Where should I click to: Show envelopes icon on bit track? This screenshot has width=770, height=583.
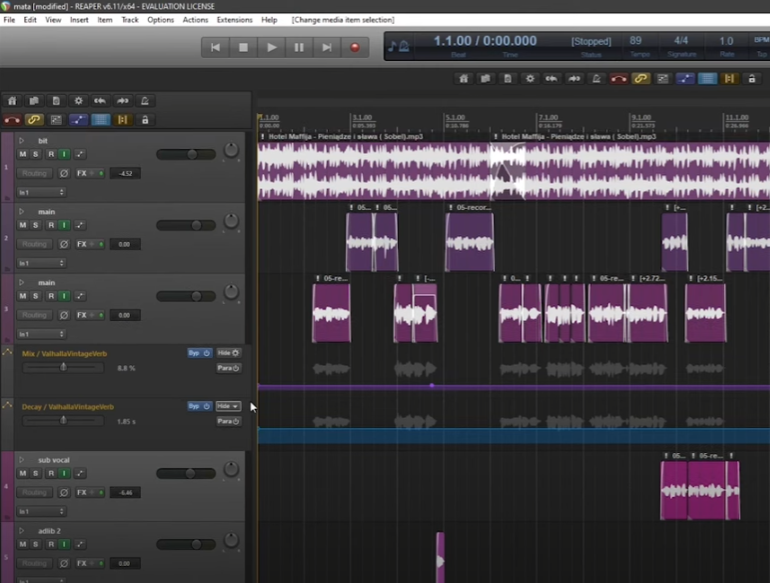pyautogui.click(x=80, y=154)
